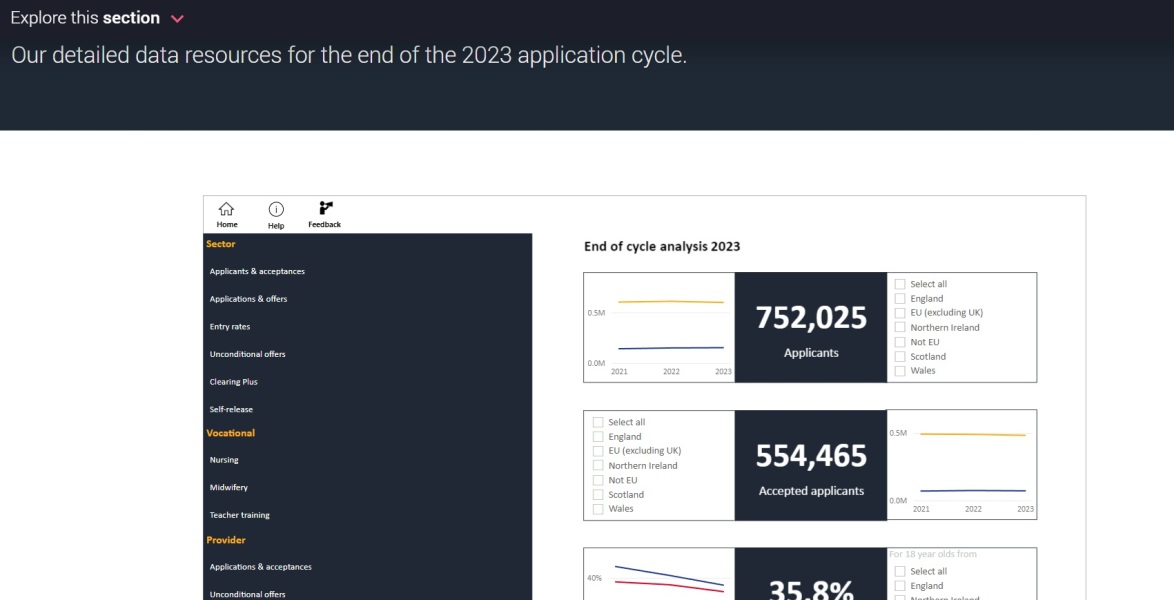Click the entry rate trend line chart
1174x600 pixels.
659,575
